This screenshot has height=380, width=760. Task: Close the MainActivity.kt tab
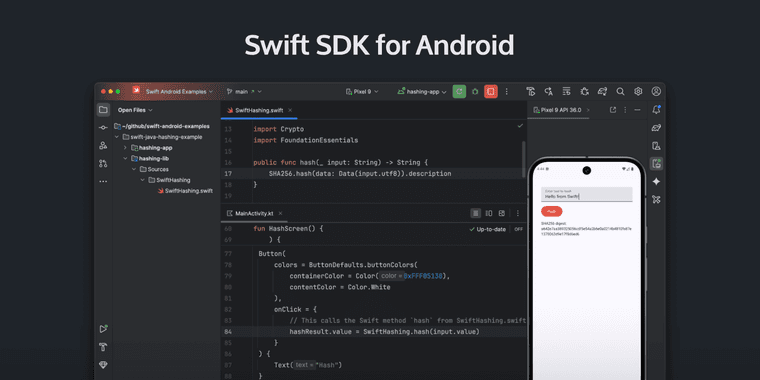(x=280, y=213)
